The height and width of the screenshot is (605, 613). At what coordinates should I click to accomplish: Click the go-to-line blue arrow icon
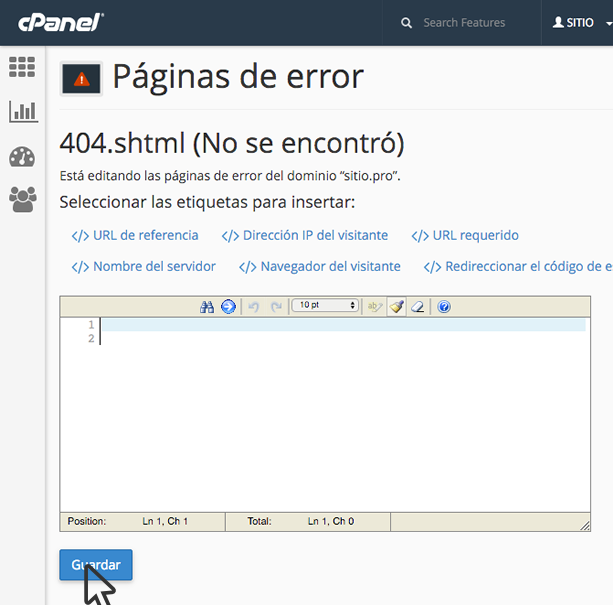click(228, 306)
